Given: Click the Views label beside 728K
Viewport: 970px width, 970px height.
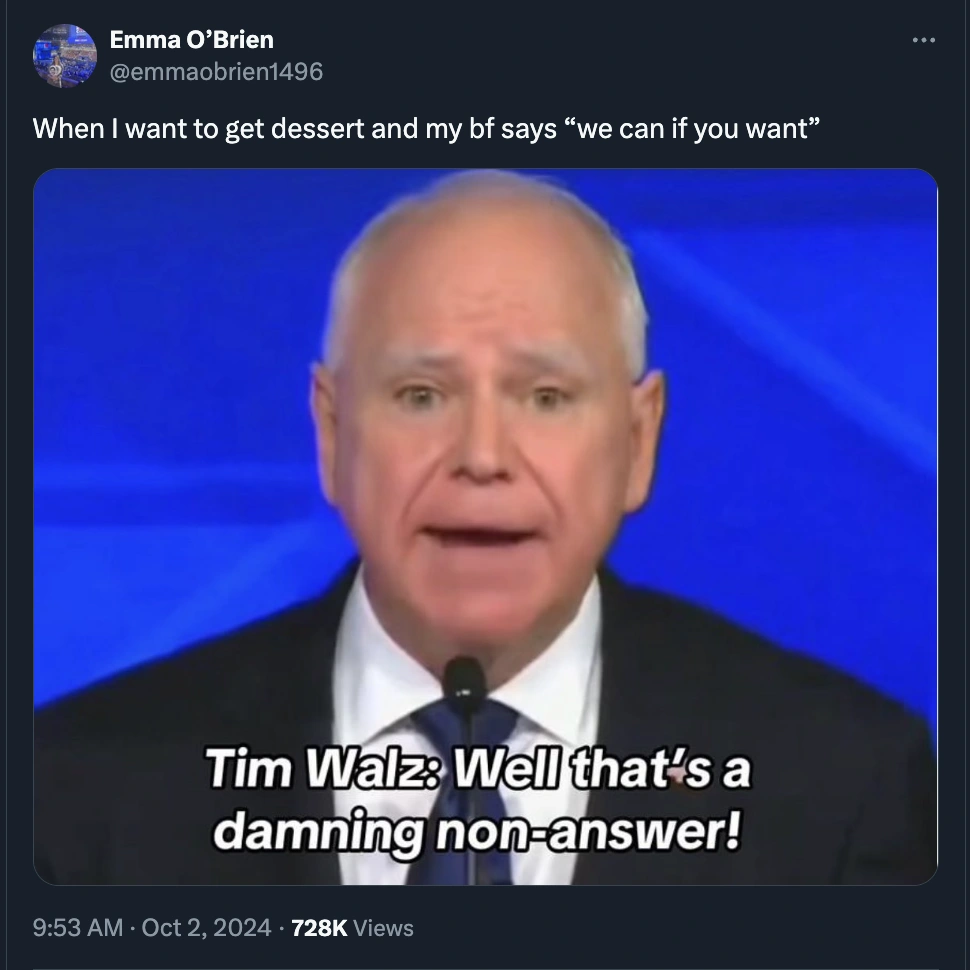Looking at the screenshot, I should (x=383, y=927).
